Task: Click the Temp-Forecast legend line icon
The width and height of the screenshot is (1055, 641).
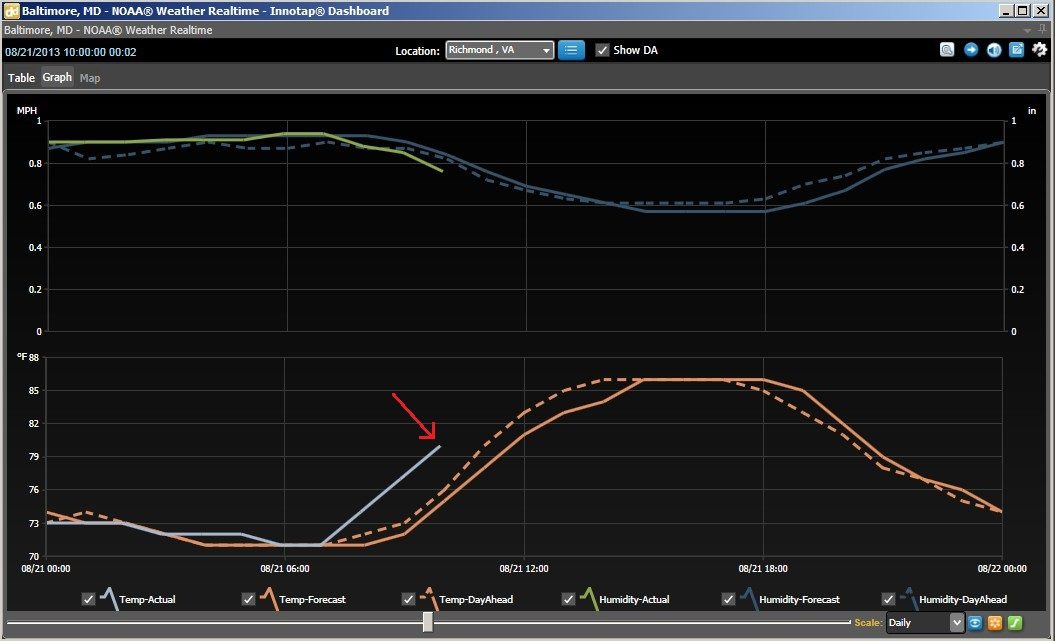Action: point(269,599)
